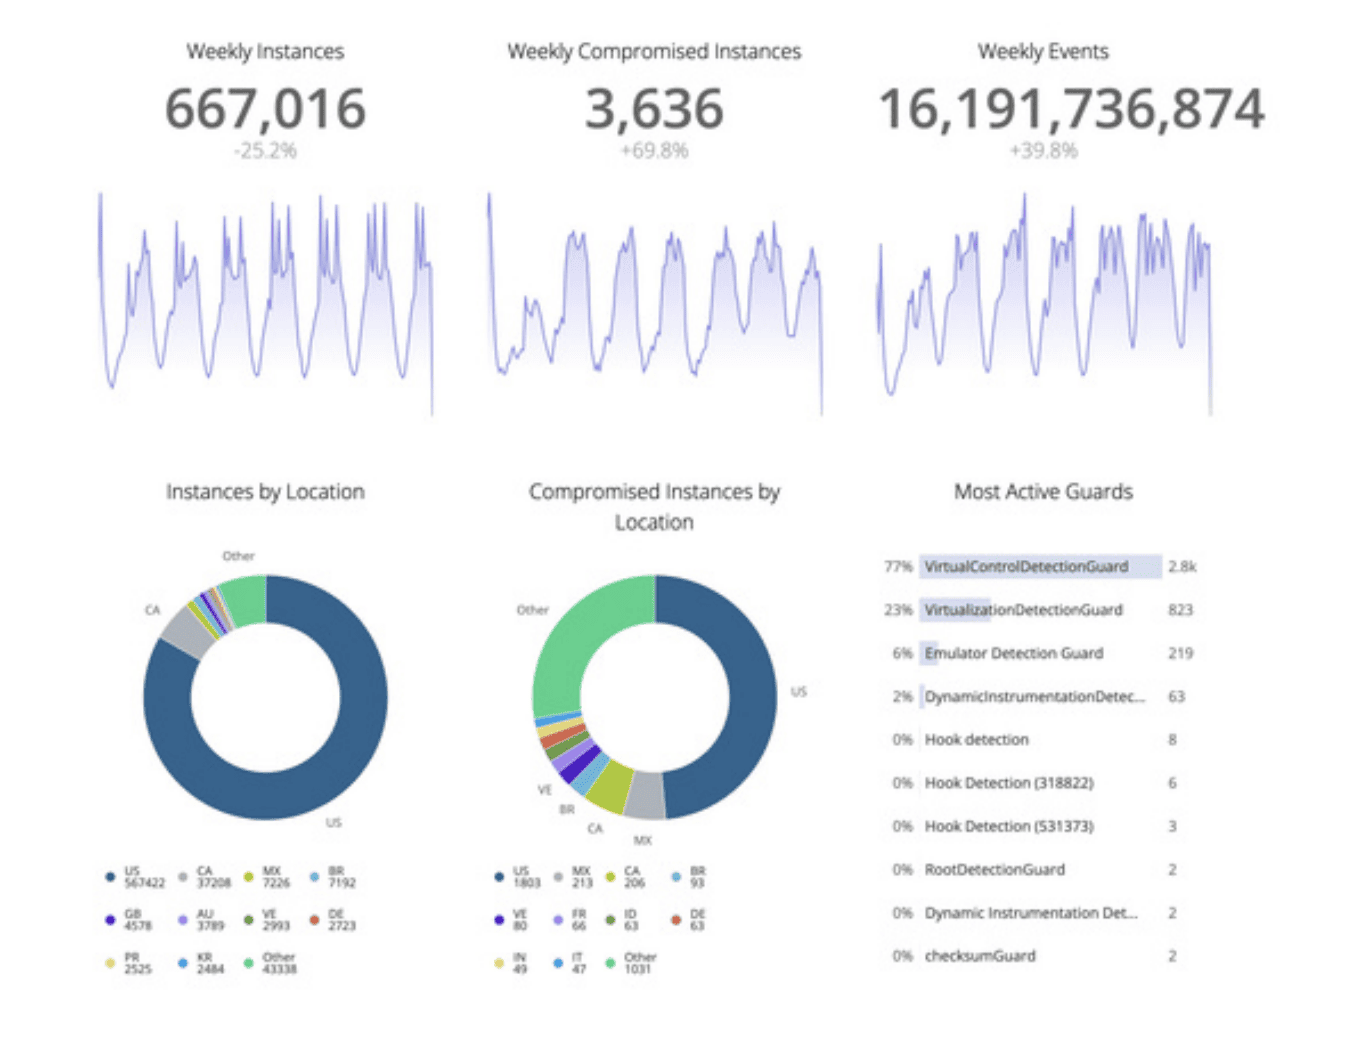Click the 823 count for VirtualizationDetectionGuard
The width and height of the screenshot is (1348, 1041).
(x=1180, y=610)
